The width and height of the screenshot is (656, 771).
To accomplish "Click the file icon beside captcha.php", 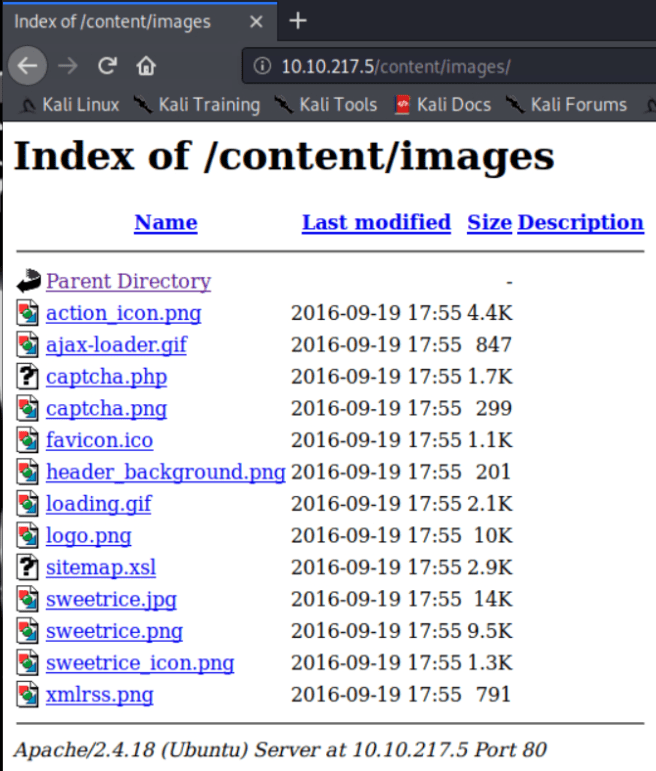I will coord(28,377).
